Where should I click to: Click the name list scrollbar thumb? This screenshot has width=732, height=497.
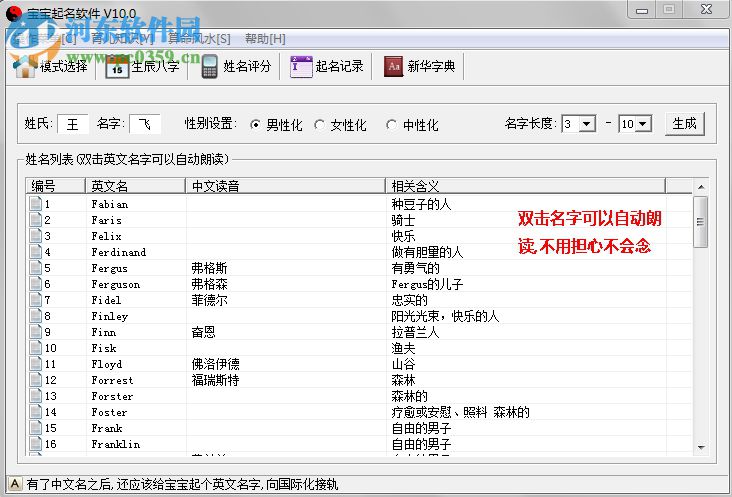(x=700, y=222)
